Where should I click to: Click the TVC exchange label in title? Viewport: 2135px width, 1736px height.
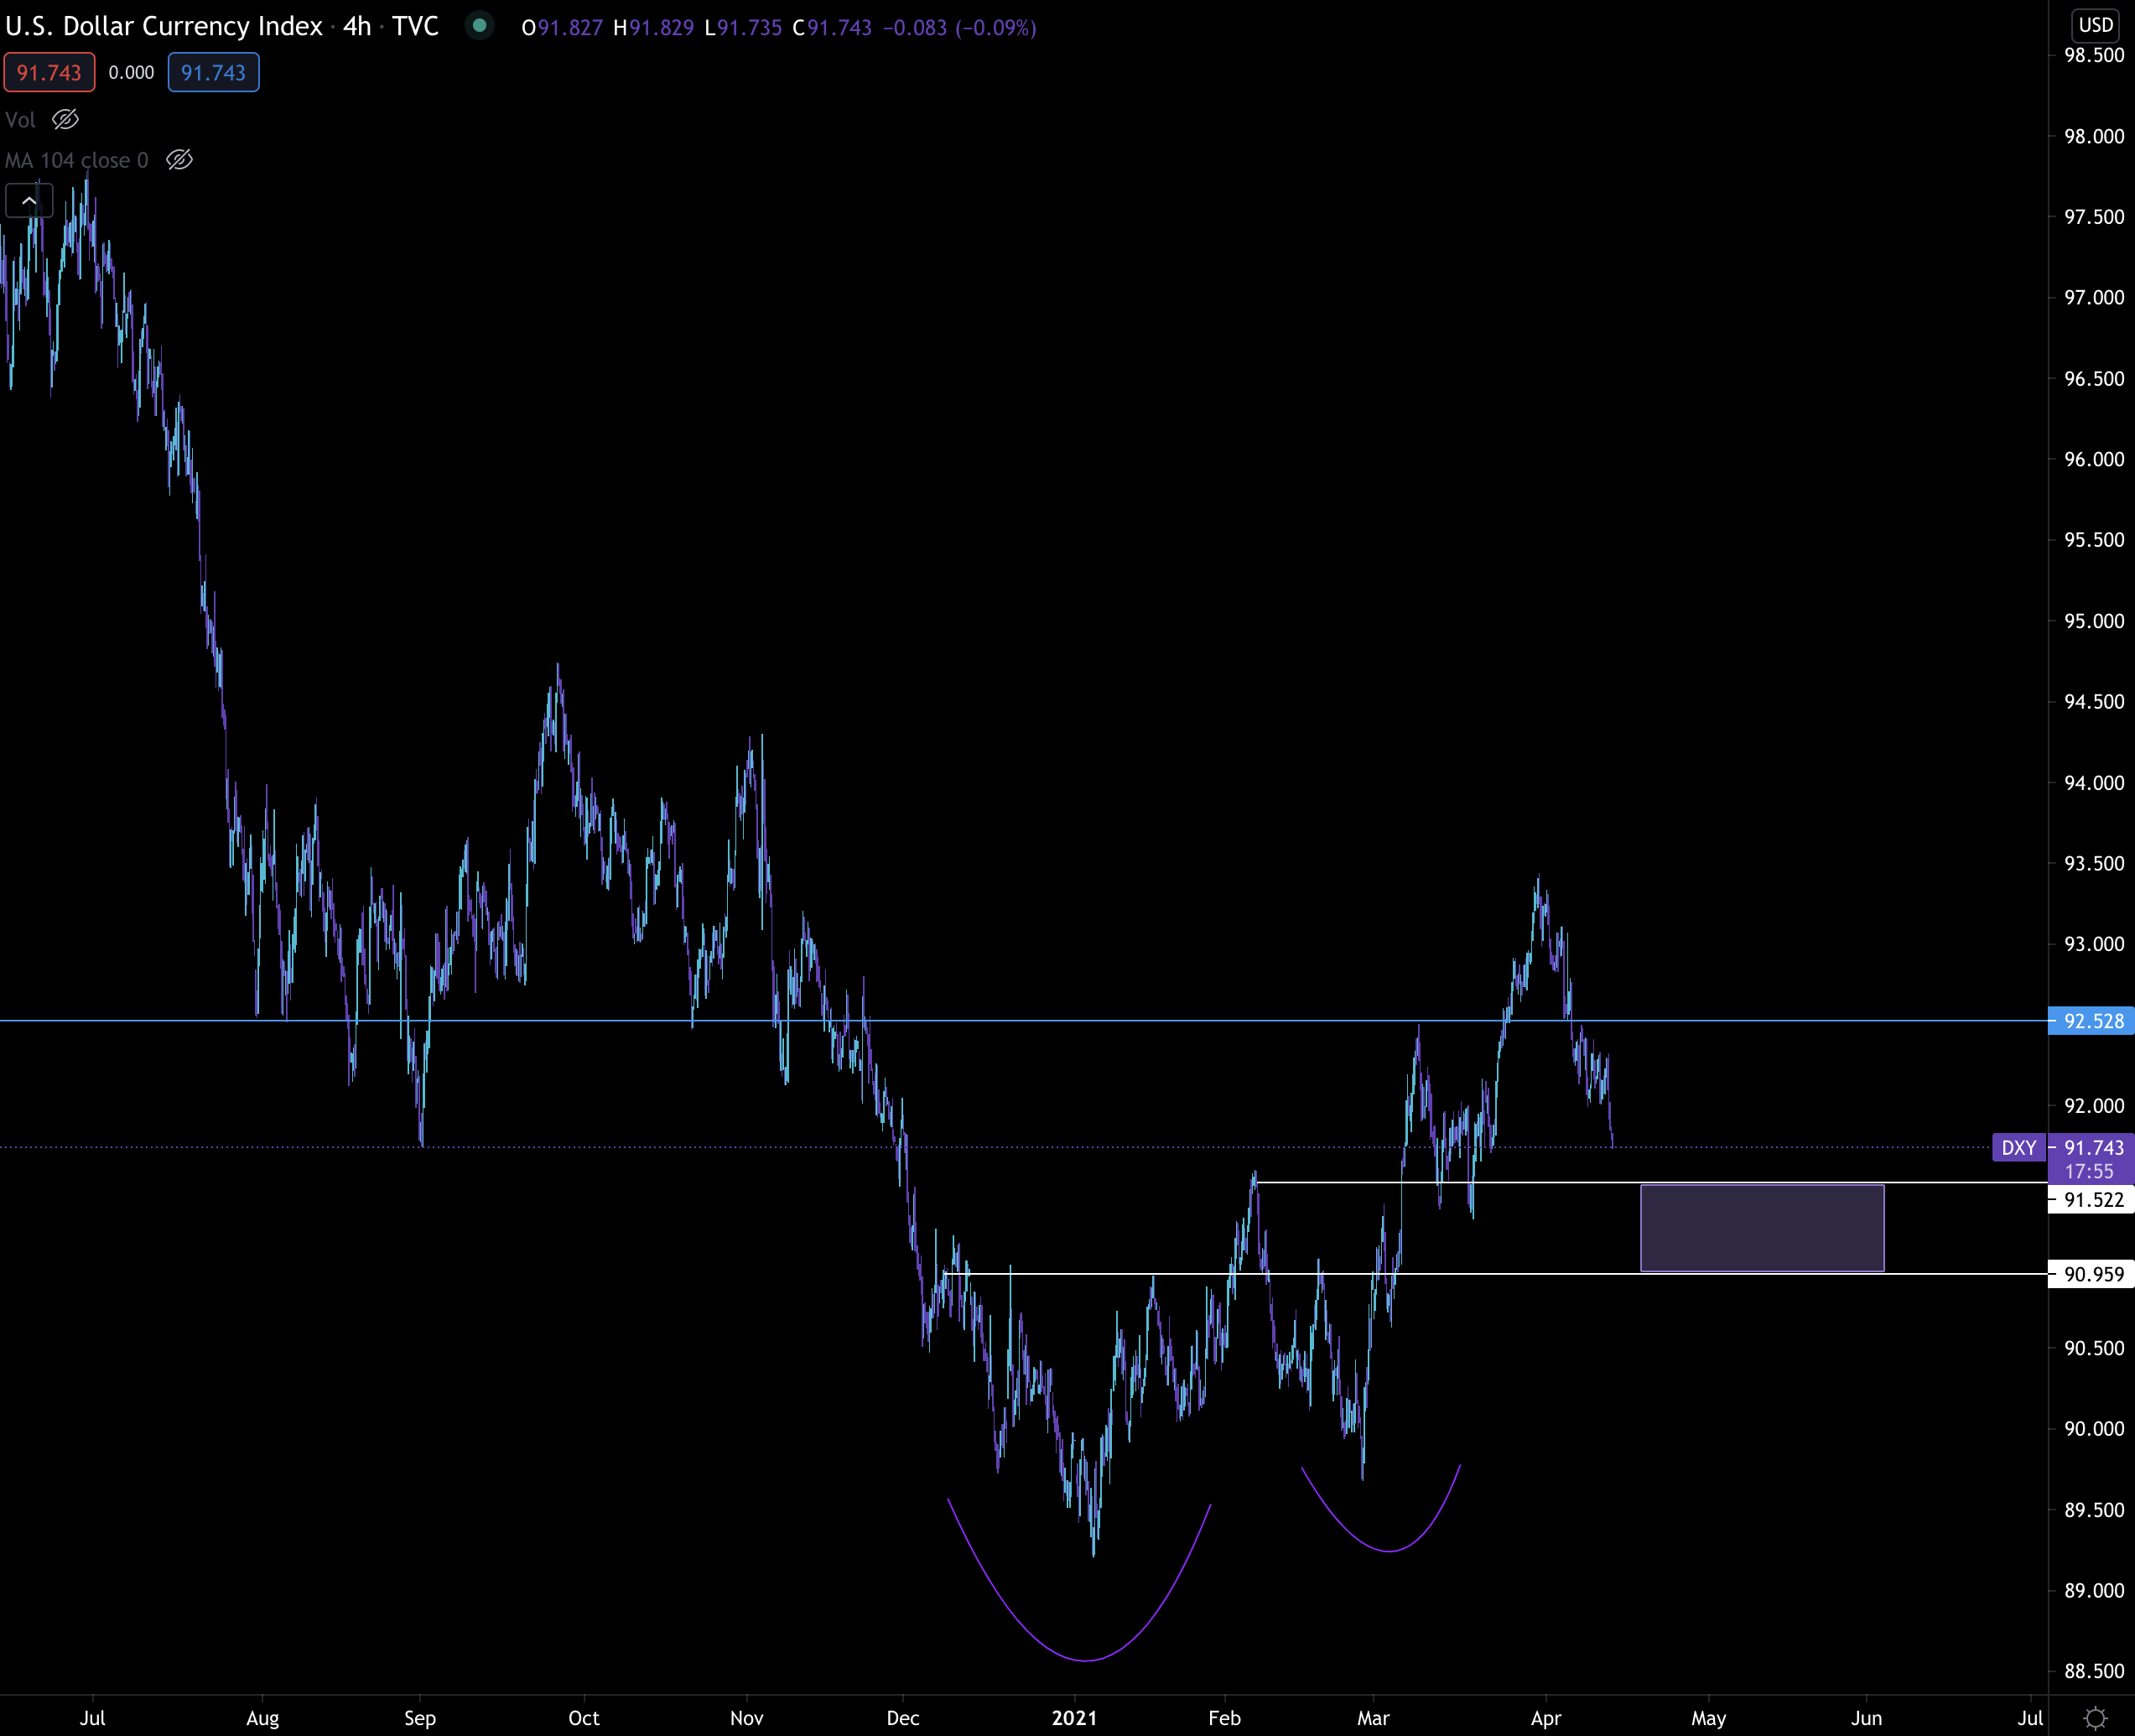pyautogui.click(x=415, y=26)
